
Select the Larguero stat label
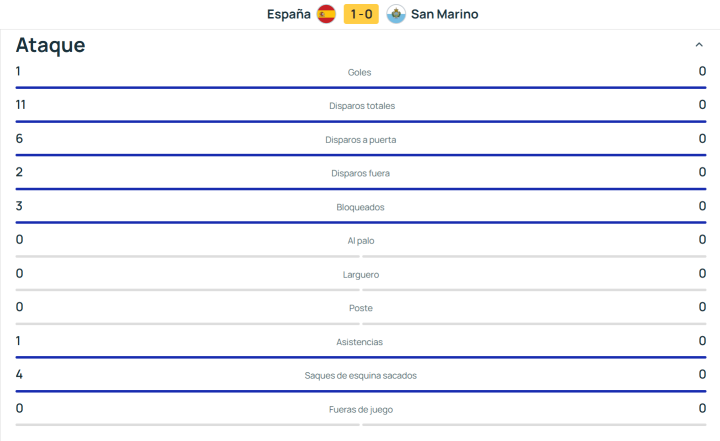[x=360, y=274]
